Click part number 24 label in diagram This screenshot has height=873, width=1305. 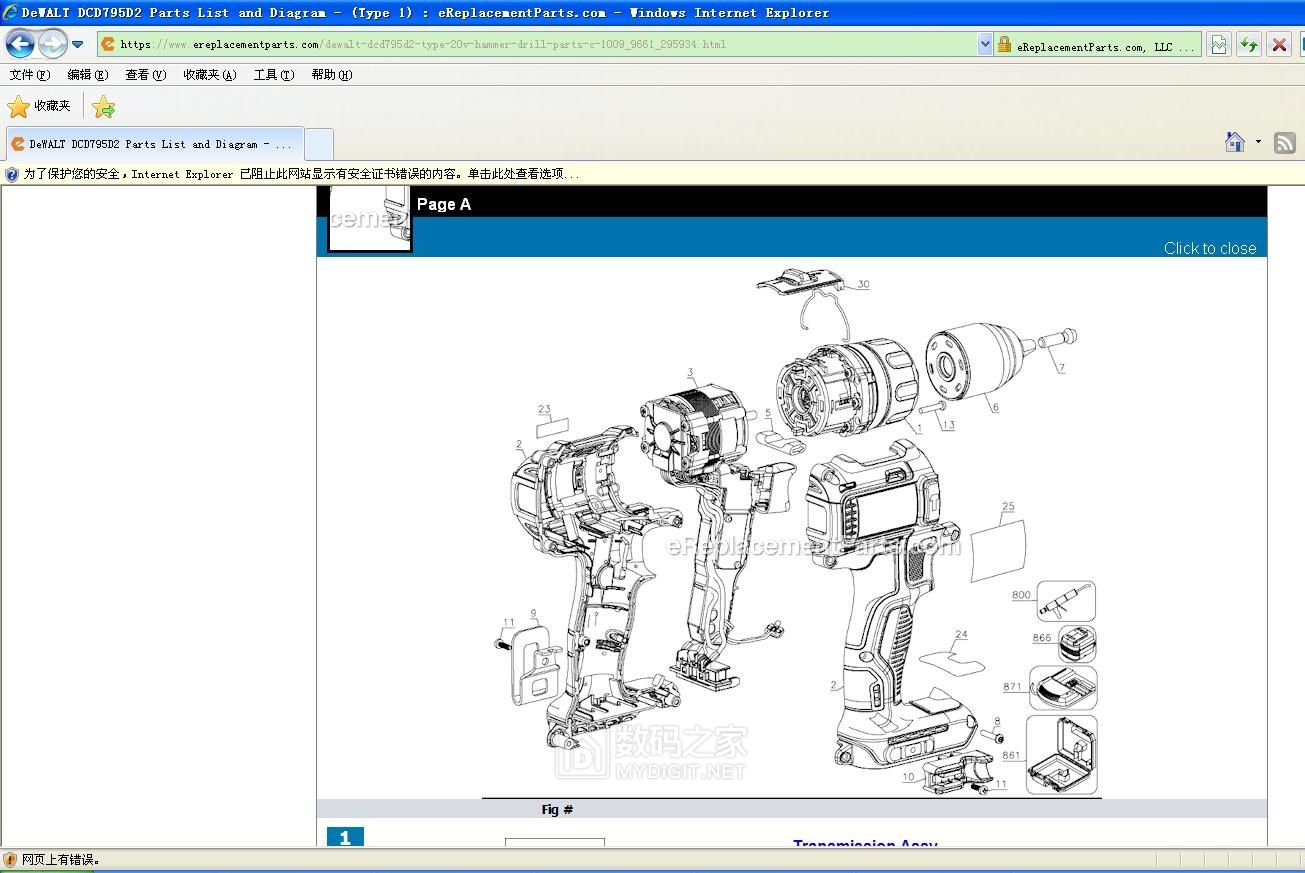coord(961,634)
